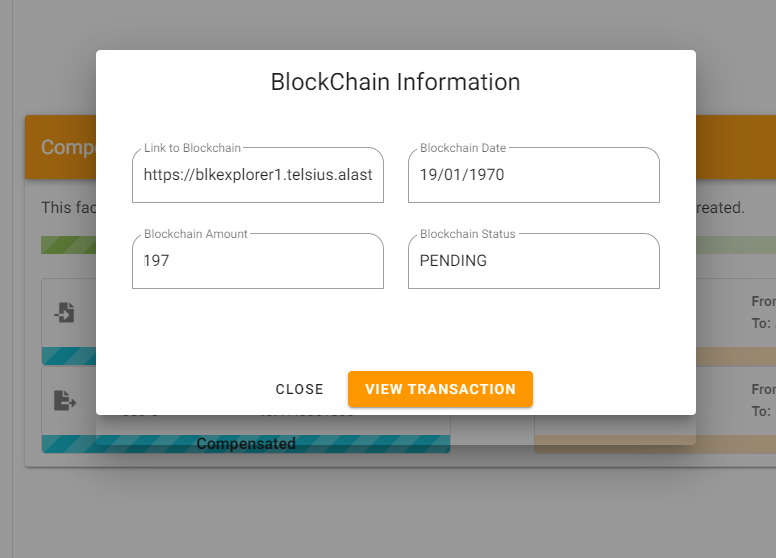Image resolution: width=776 pixels, height=558 pixels.
Task: Click the teal striped bar under incoming document card
Action: point(69,356)
